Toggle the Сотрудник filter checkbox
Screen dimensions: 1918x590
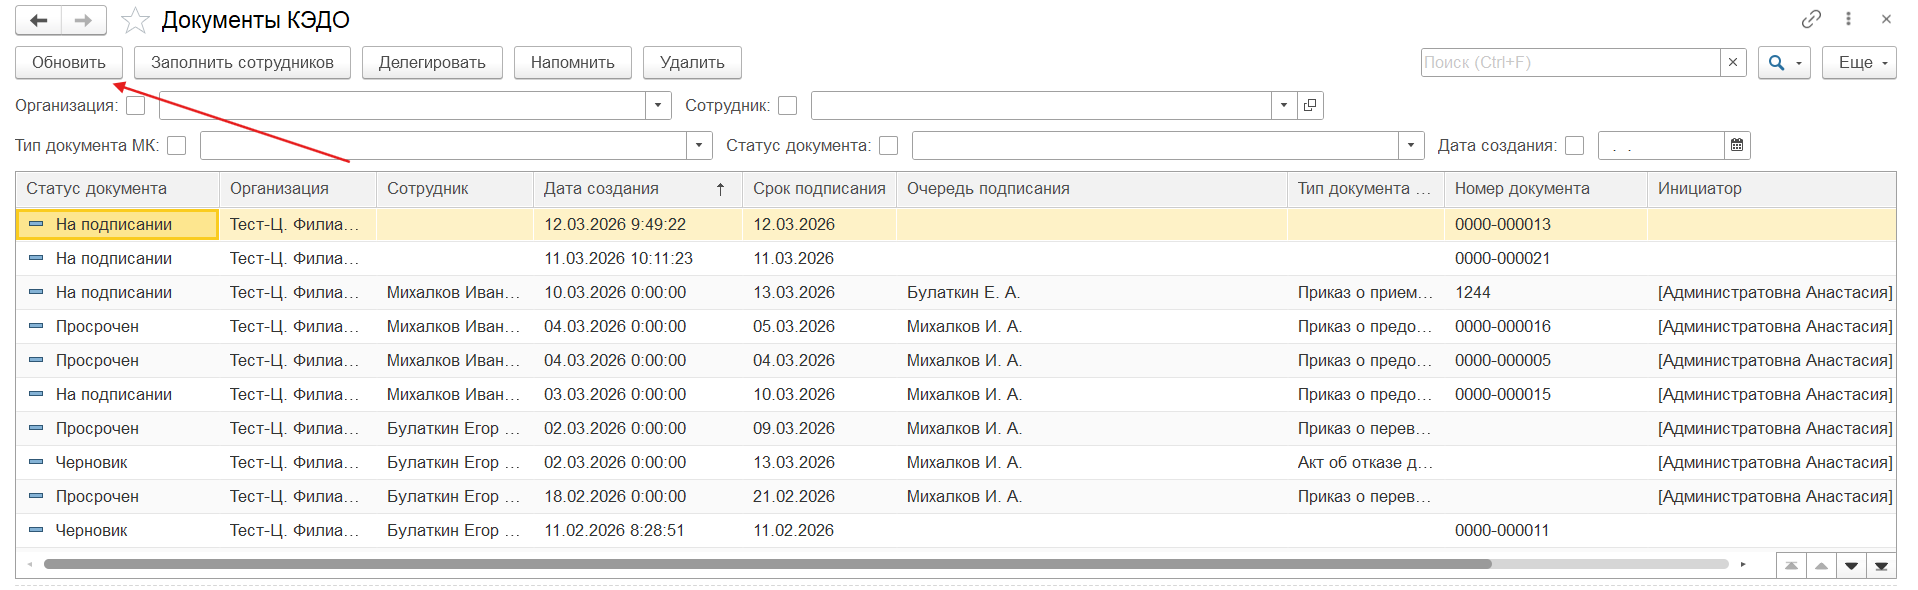click(788, 105)
